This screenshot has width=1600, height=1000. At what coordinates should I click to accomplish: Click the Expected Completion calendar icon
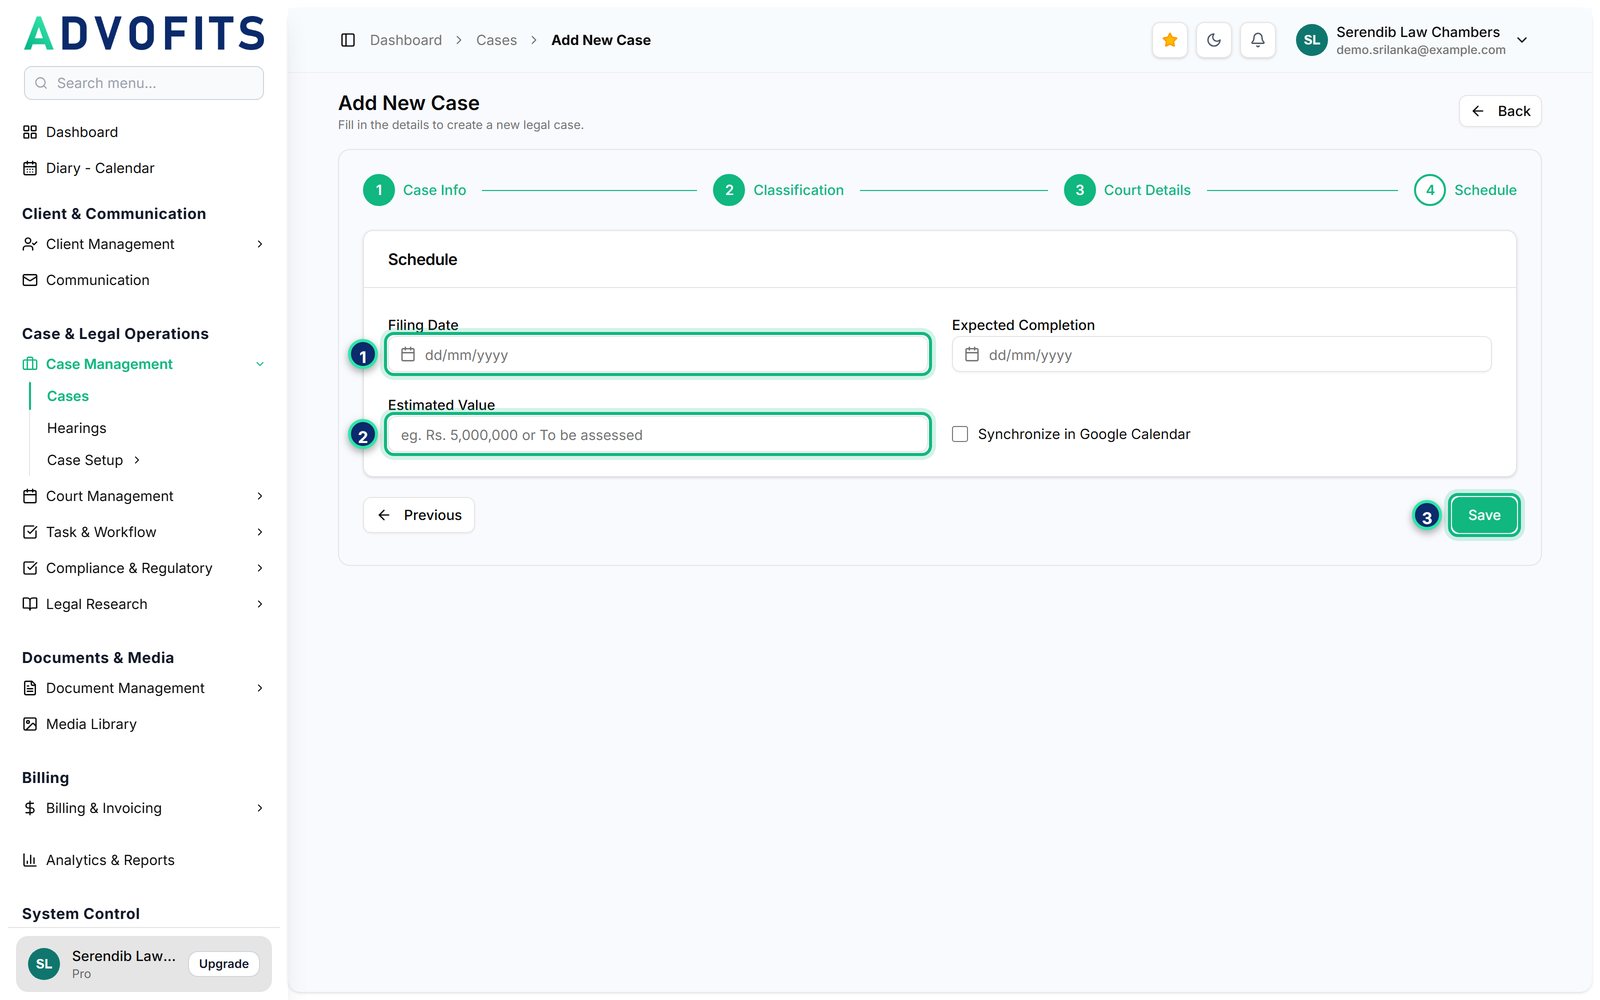coord(972,354)
